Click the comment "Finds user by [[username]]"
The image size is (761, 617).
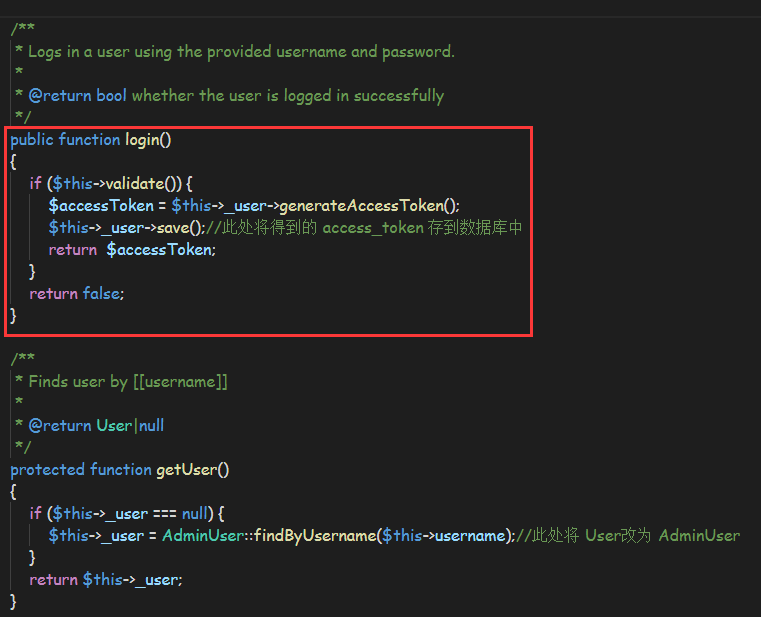click(128, 382)
